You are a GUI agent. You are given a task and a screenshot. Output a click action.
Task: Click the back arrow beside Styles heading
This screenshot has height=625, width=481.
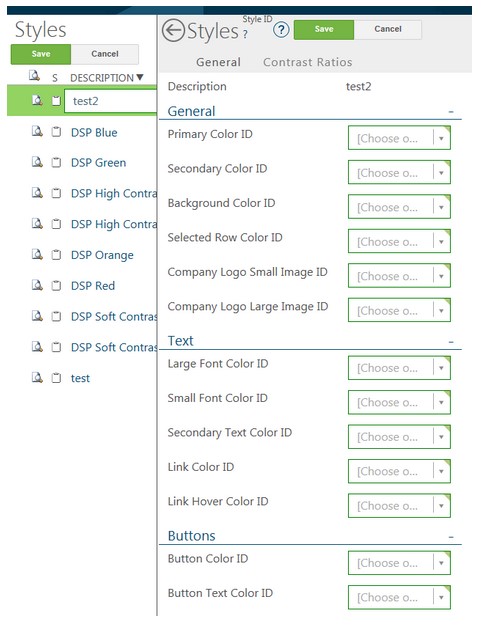point(173,31)
